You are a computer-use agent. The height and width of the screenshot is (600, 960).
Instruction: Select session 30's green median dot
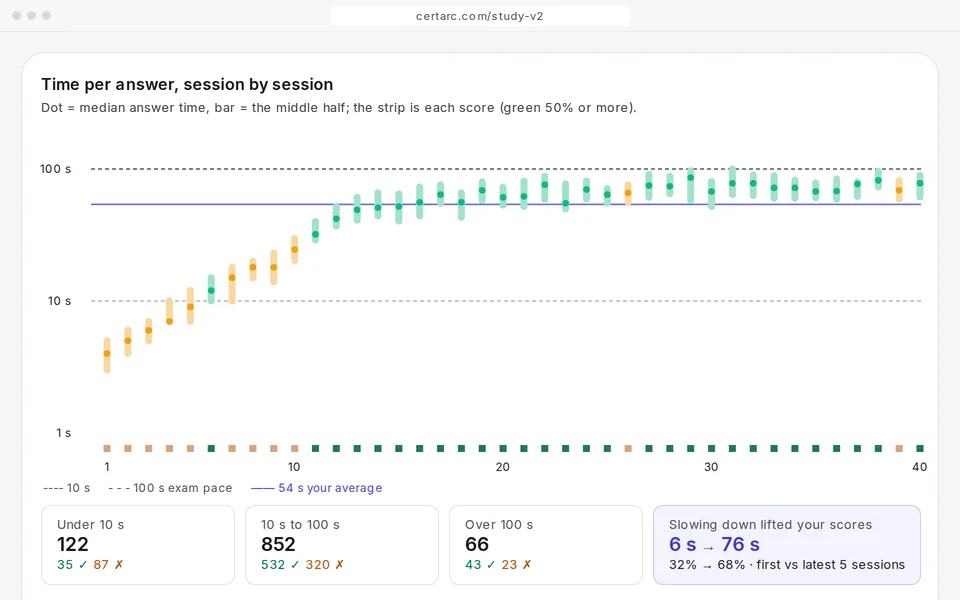711,192
